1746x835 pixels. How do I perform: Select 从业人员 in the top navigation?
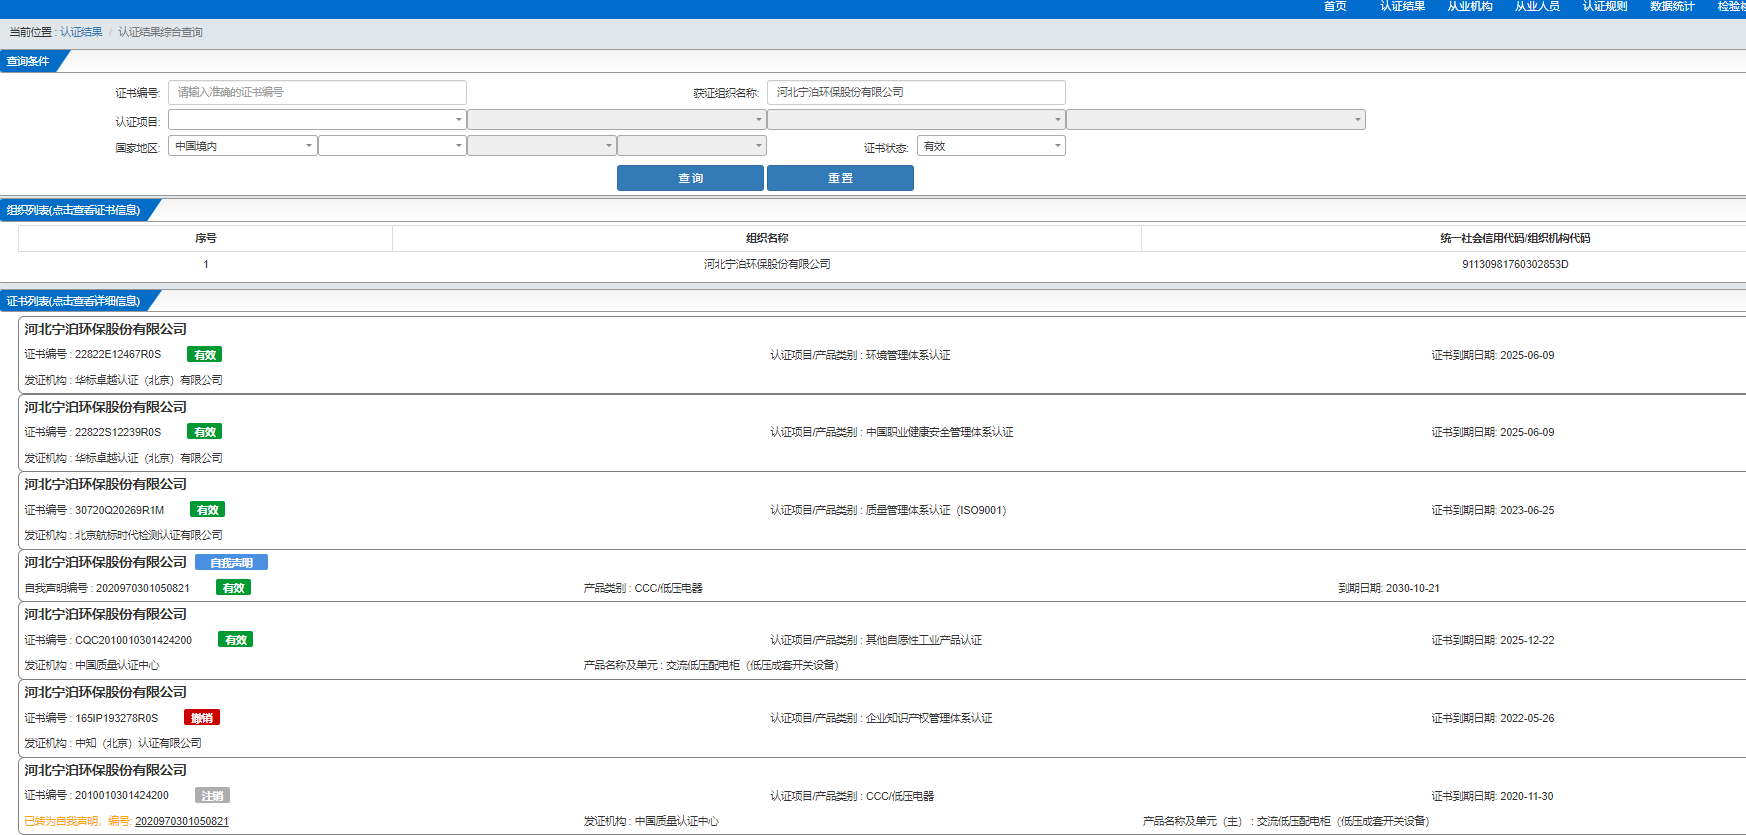1537,7
